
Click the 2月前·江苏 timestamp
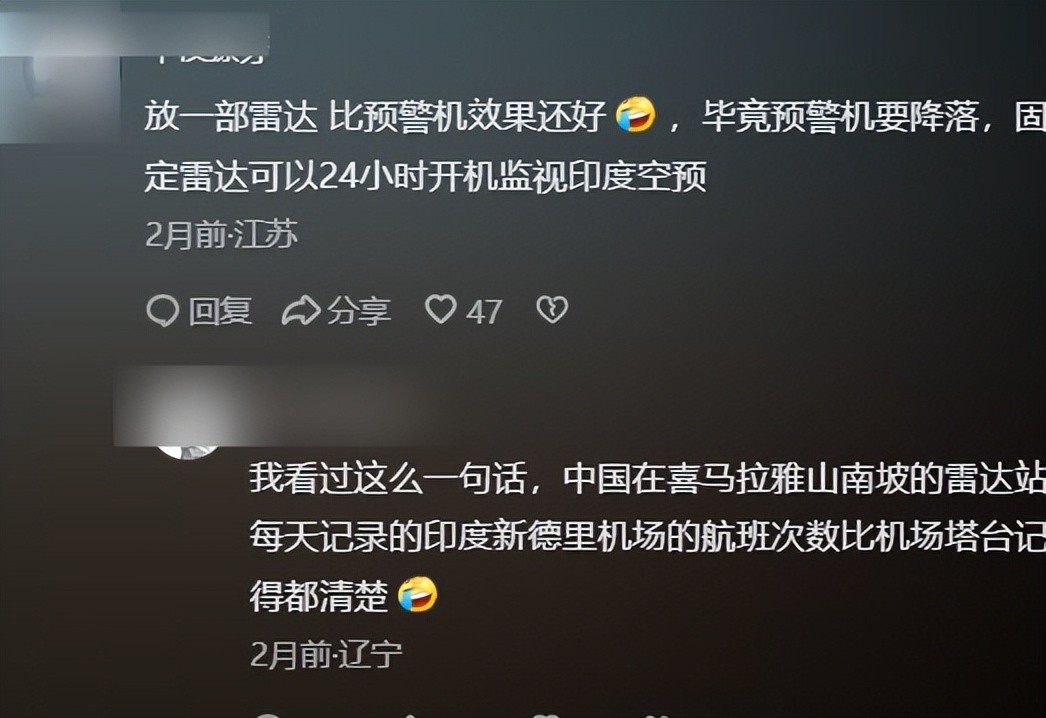pos(221,235)
